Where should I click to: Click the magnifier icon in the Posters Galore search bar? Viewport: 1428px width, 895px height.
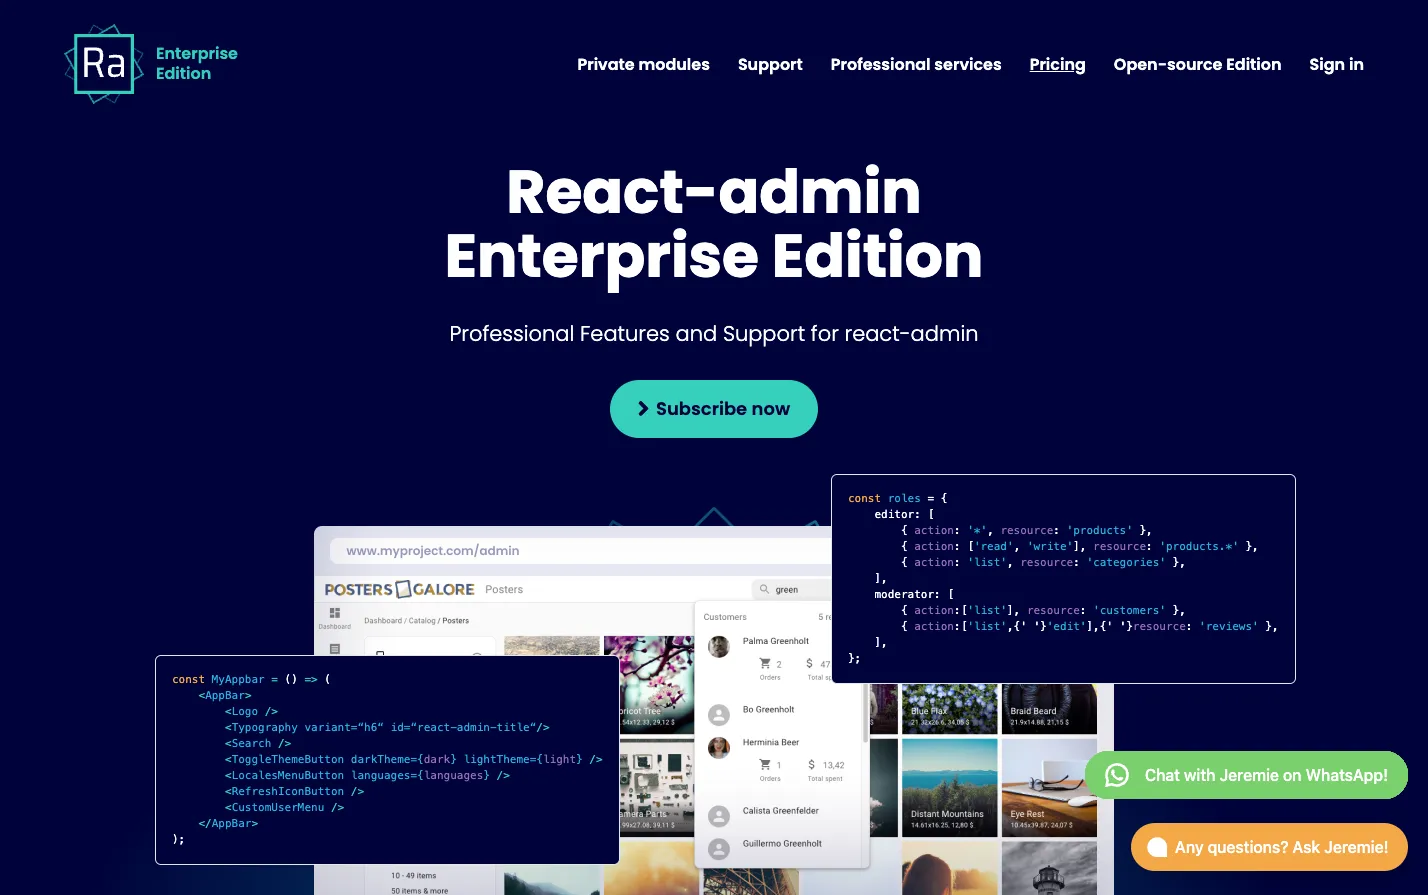pyautogui.click(x=763, y=590)
